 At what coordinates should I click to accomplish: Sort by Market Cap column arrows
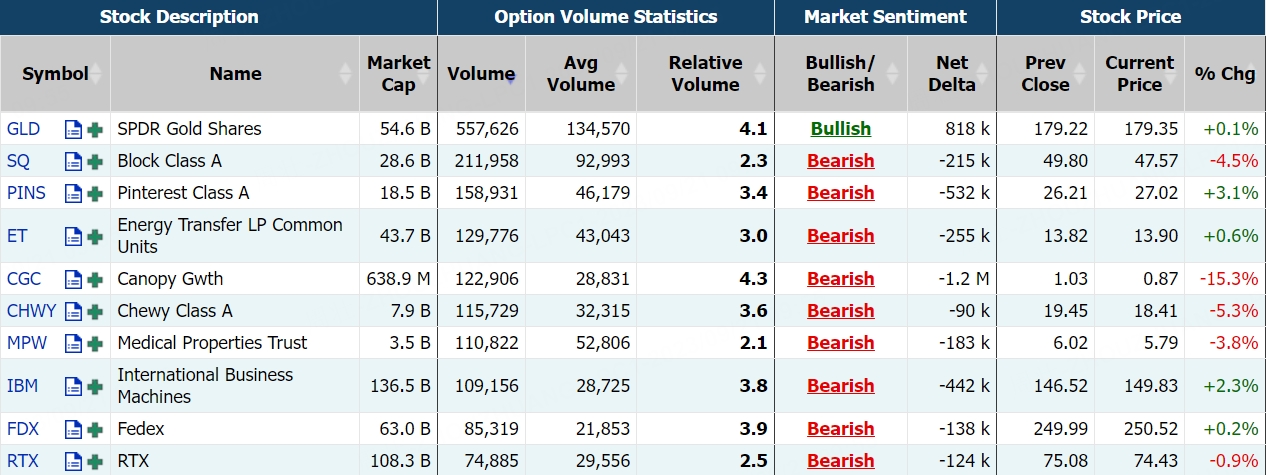point(425,74)
